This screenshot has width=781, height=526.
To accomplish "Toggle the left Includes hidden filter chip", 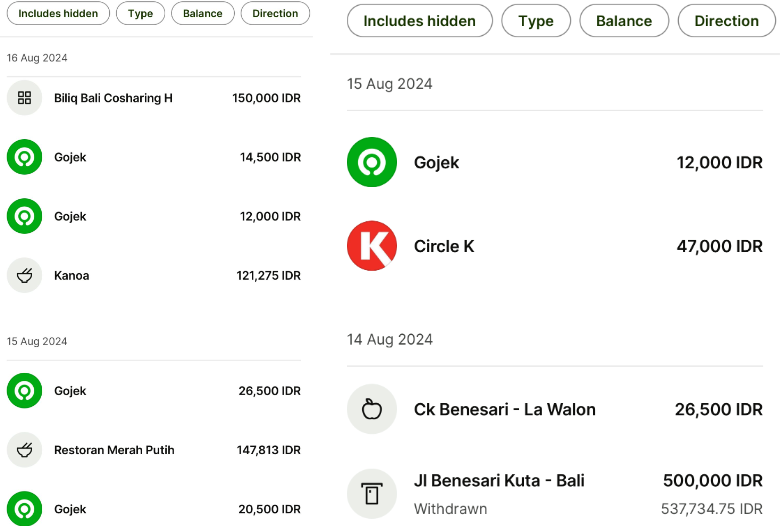I will [x=58, y=13].
